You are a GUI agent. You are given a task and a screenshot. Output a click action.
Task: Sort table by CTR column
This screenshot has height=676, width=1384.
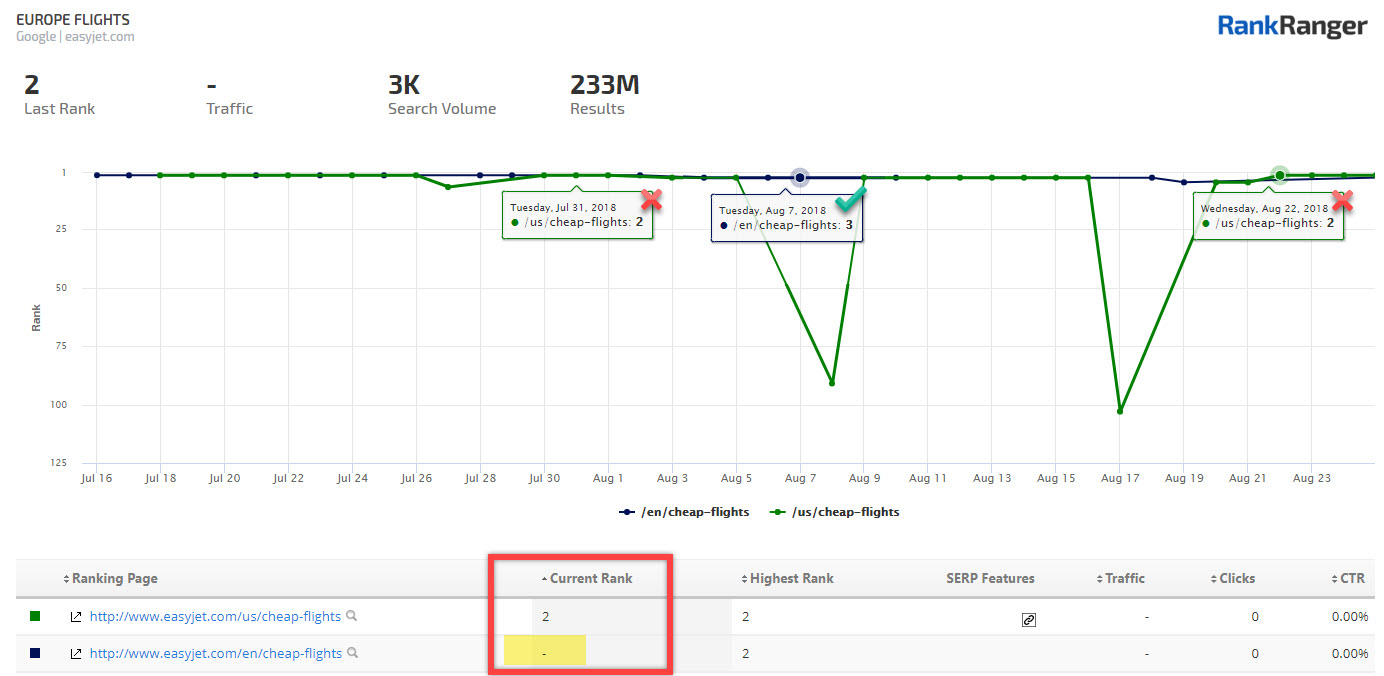point(1349,578)
